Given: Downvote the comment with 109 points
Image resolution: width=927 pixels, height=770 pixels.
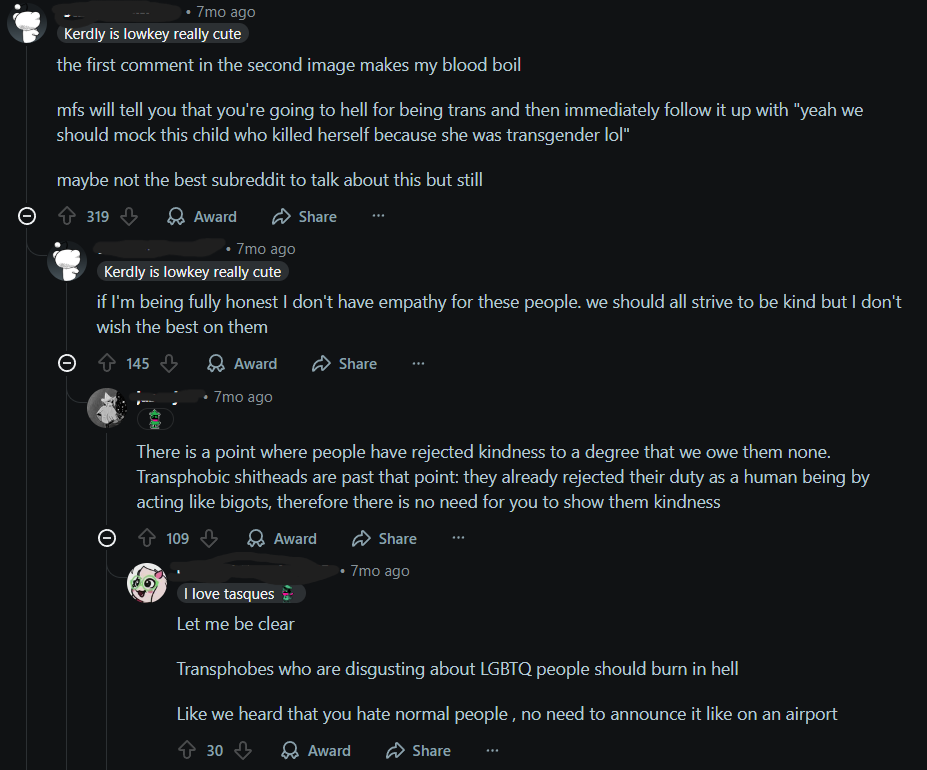Looking at the screenshot, I should 208,538.
